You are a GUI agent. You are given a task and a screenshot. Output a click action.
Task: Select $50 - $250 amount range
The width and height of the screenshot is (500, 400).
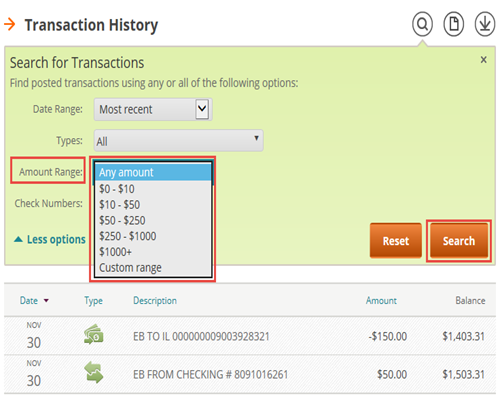point(153,220)
